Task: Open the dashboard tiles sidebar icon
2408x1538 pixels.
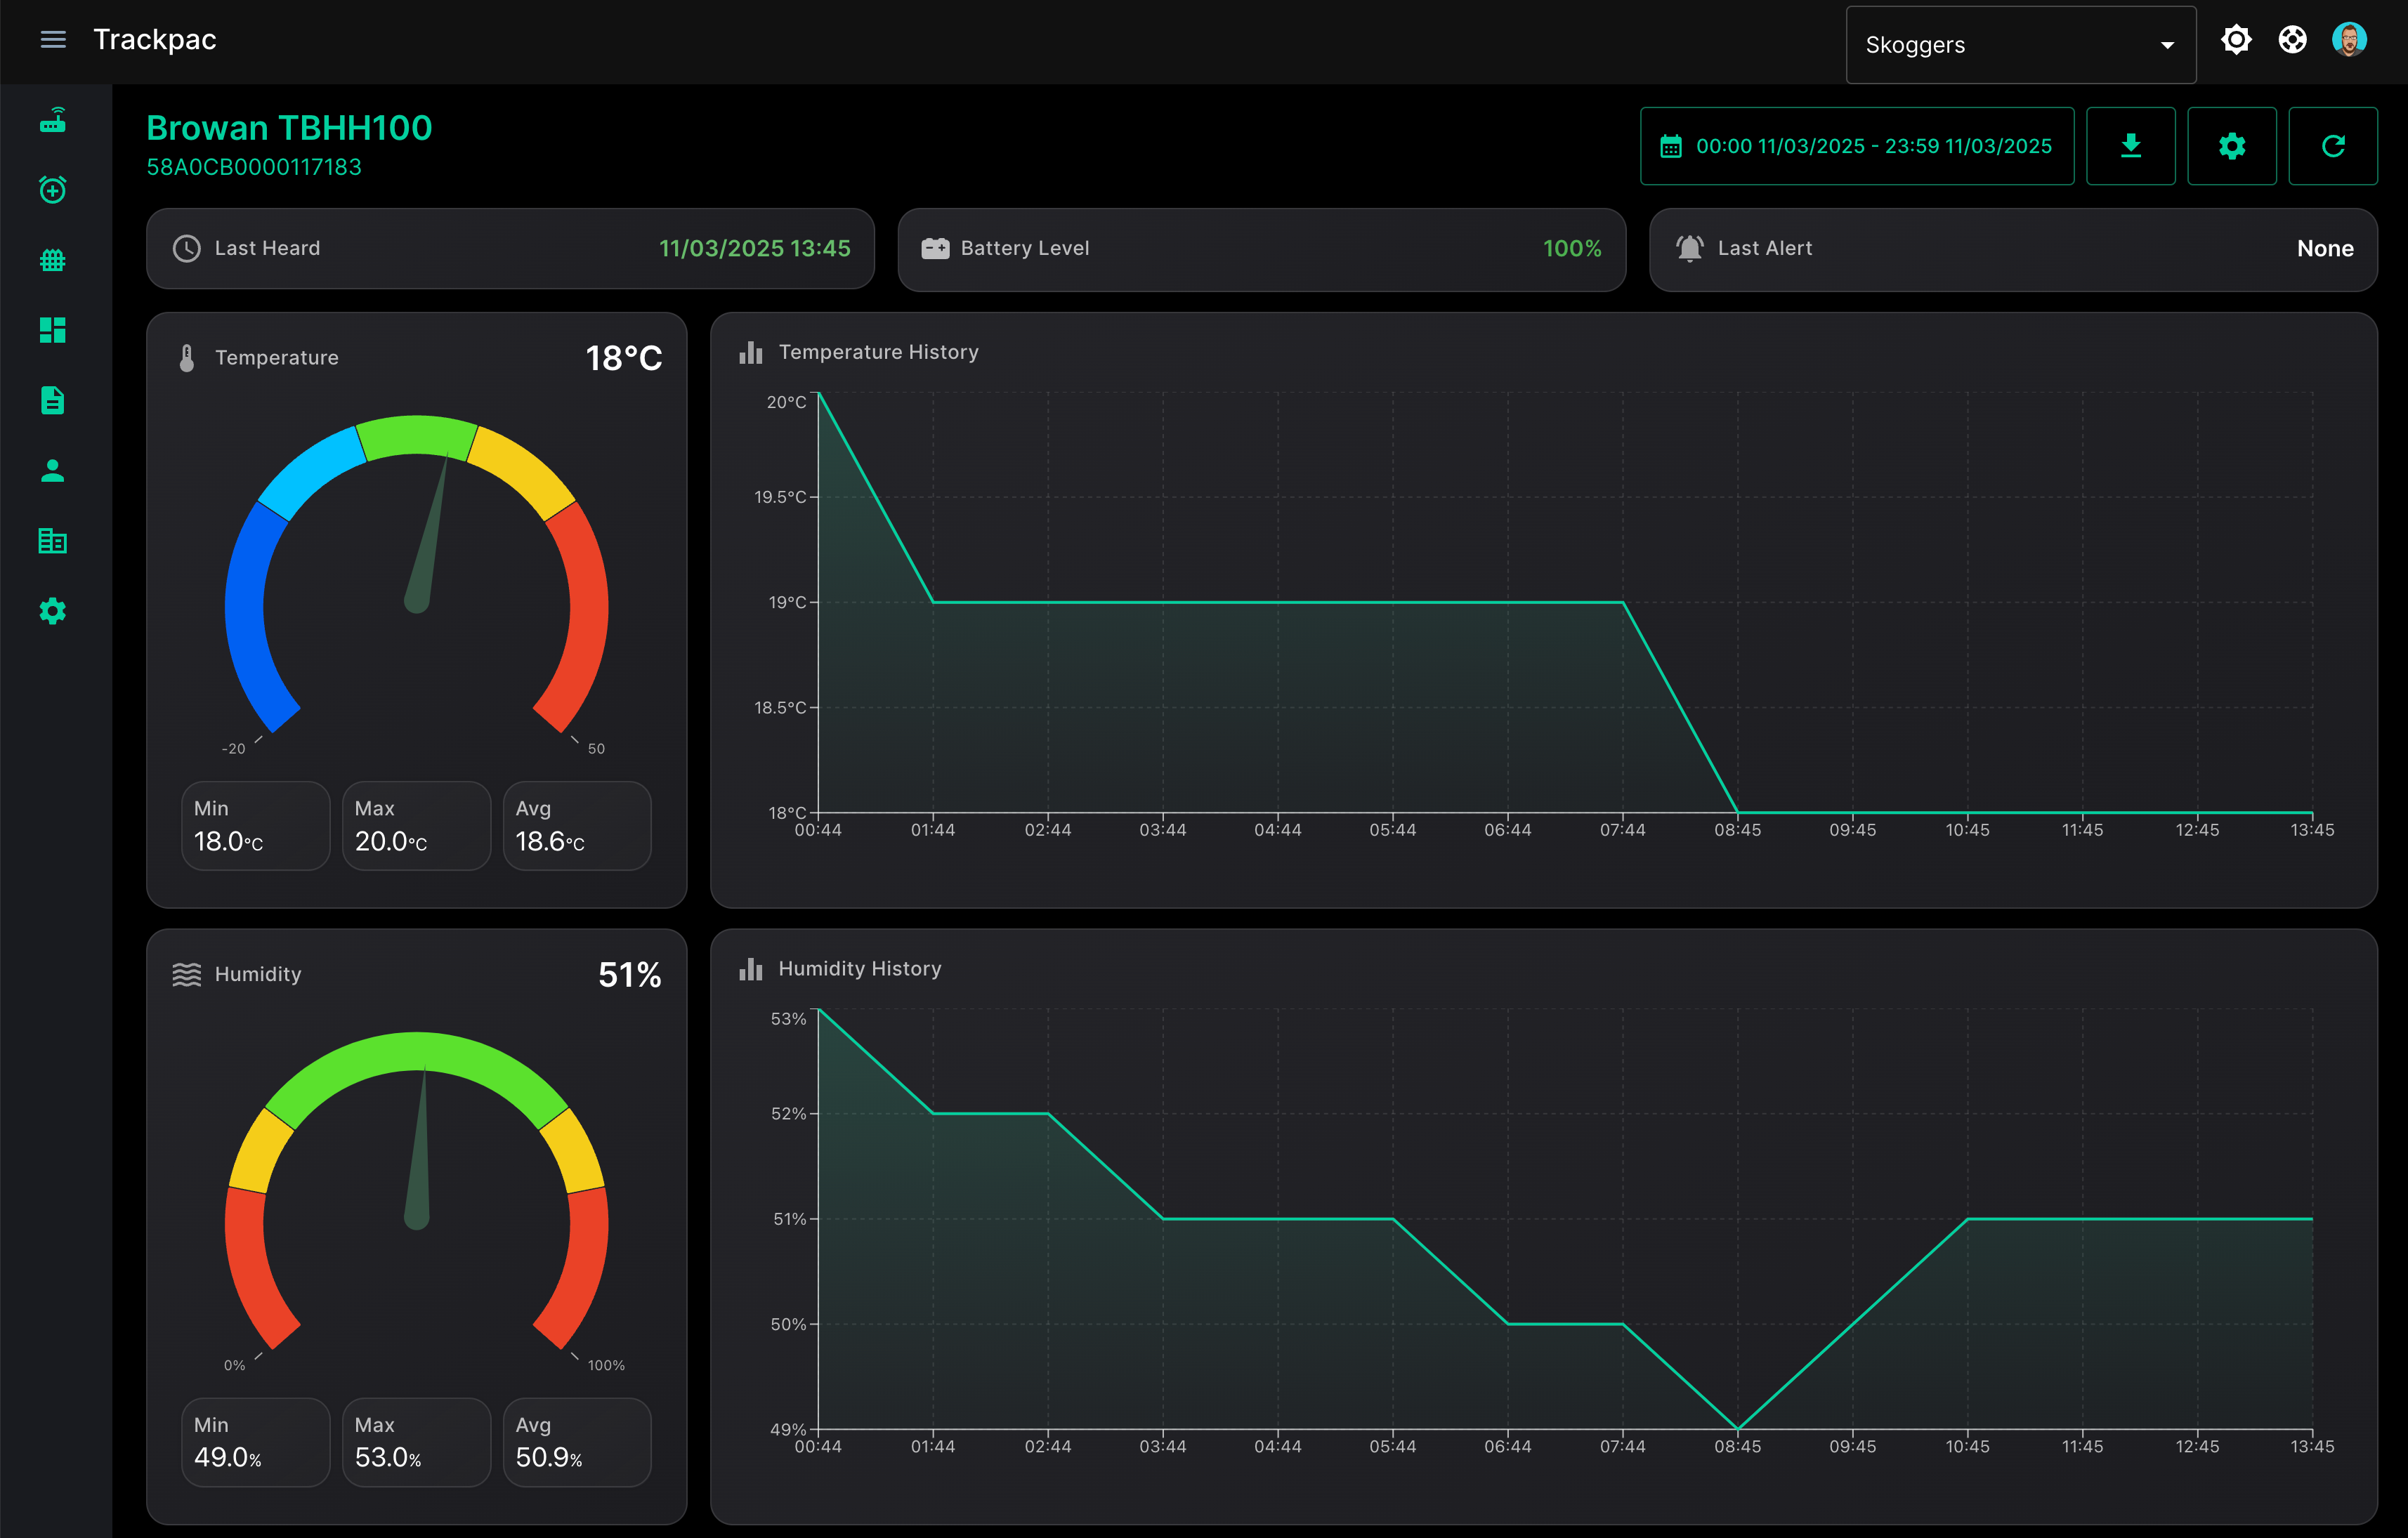Action: click(x=53, y=330)
